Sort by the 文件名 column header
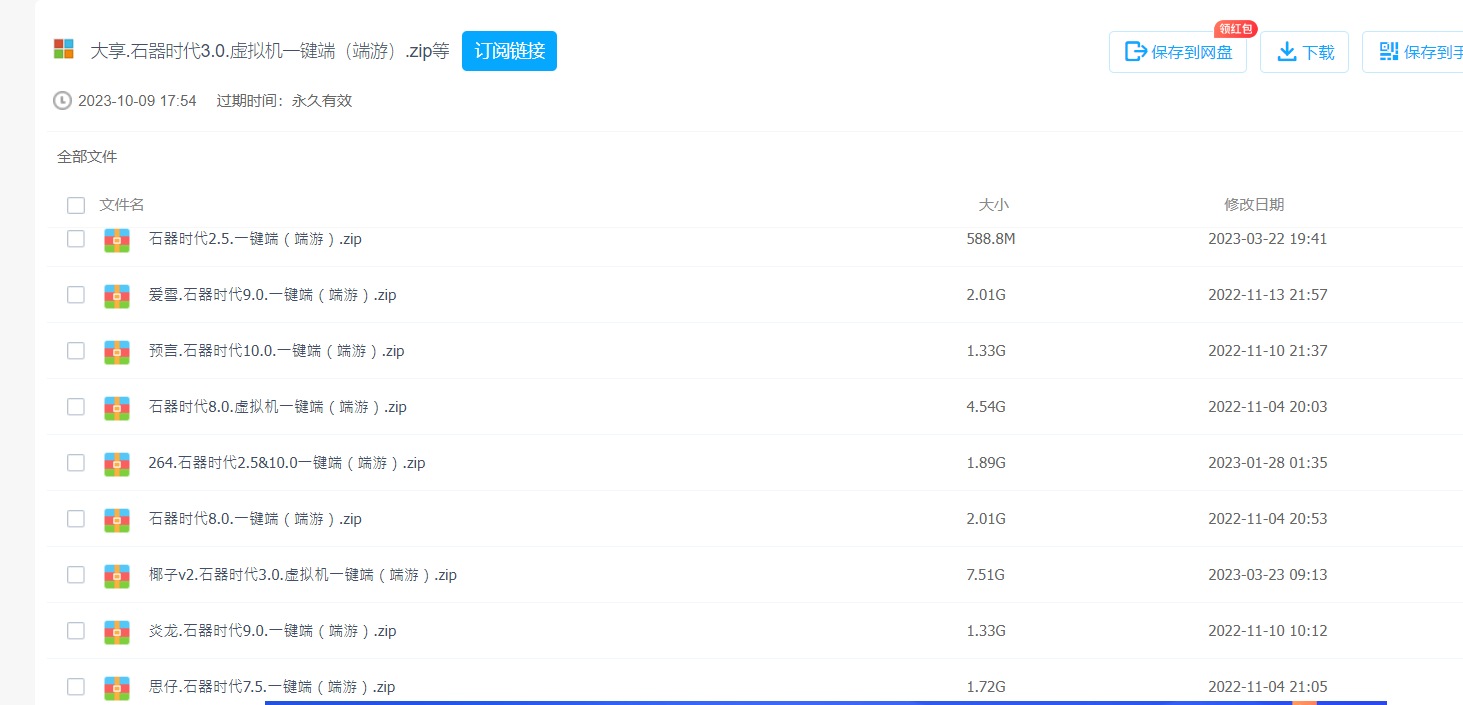This screenshot has width=1463, height=705. click(x=122, y=205)
